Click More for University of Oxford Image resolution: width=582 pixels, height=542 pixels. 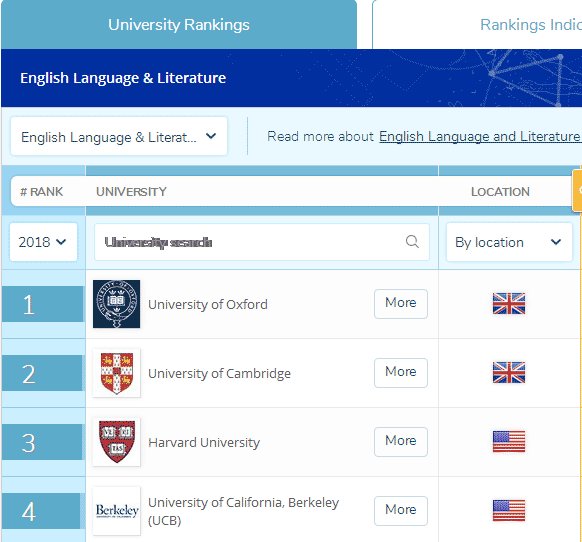(x=401, y=304)
